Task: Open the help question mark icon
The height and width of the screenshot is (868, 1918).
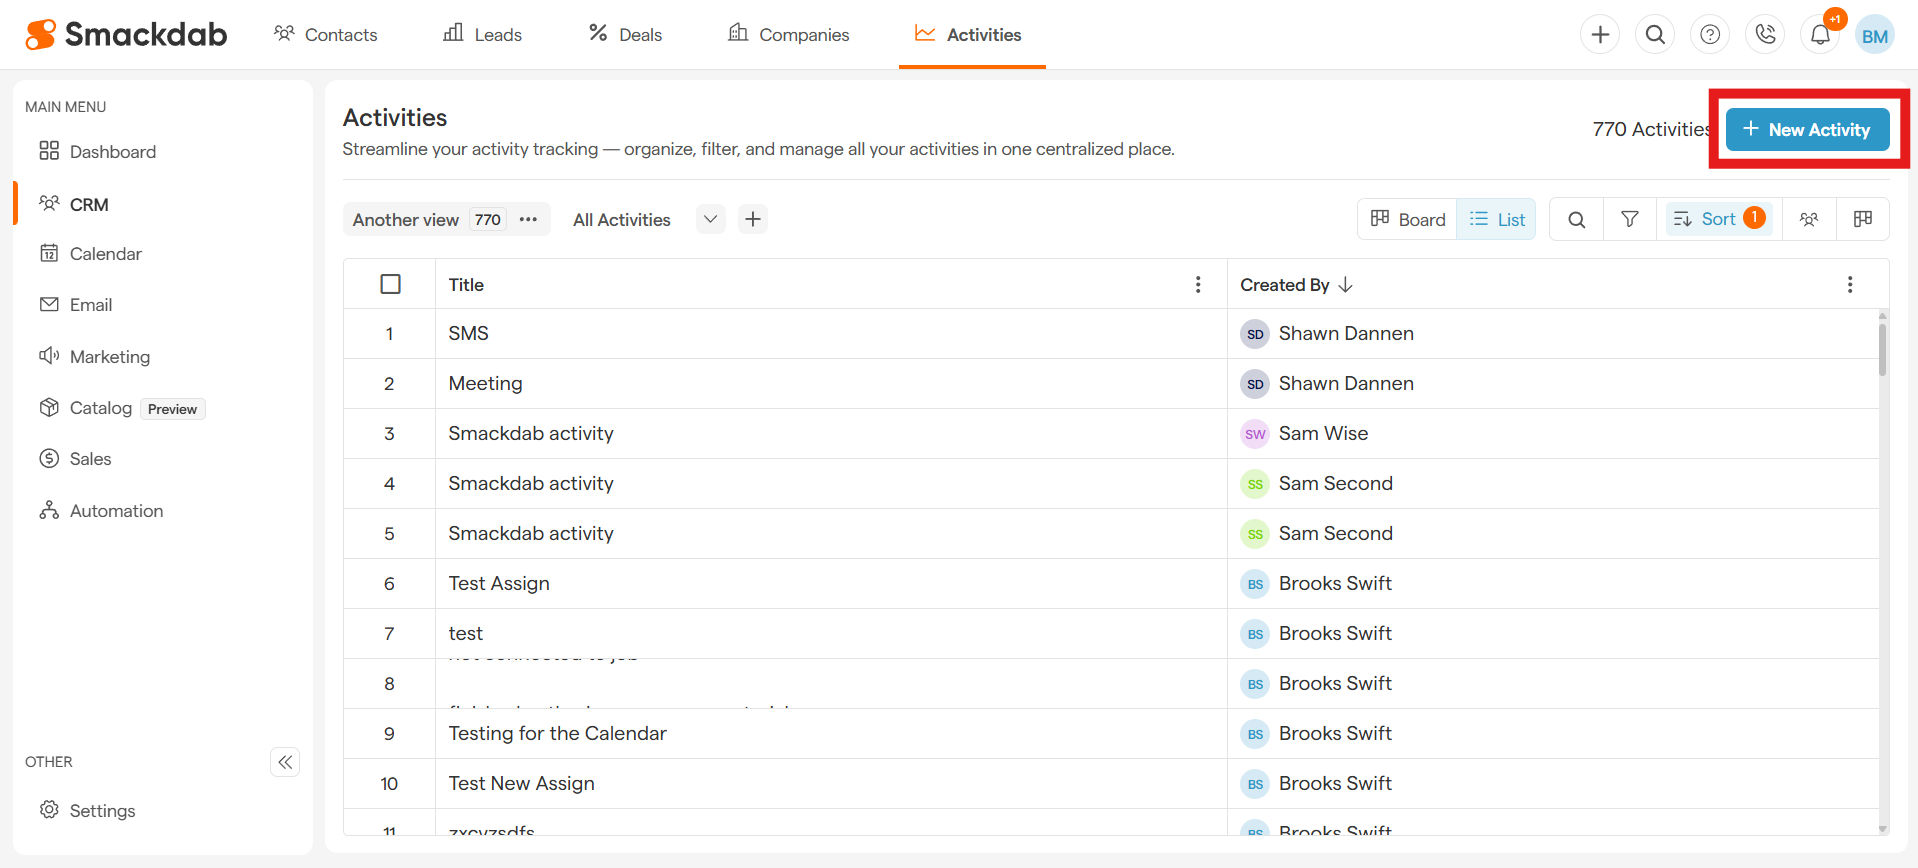Action: pyautogui.click(x=1710, y=35)
